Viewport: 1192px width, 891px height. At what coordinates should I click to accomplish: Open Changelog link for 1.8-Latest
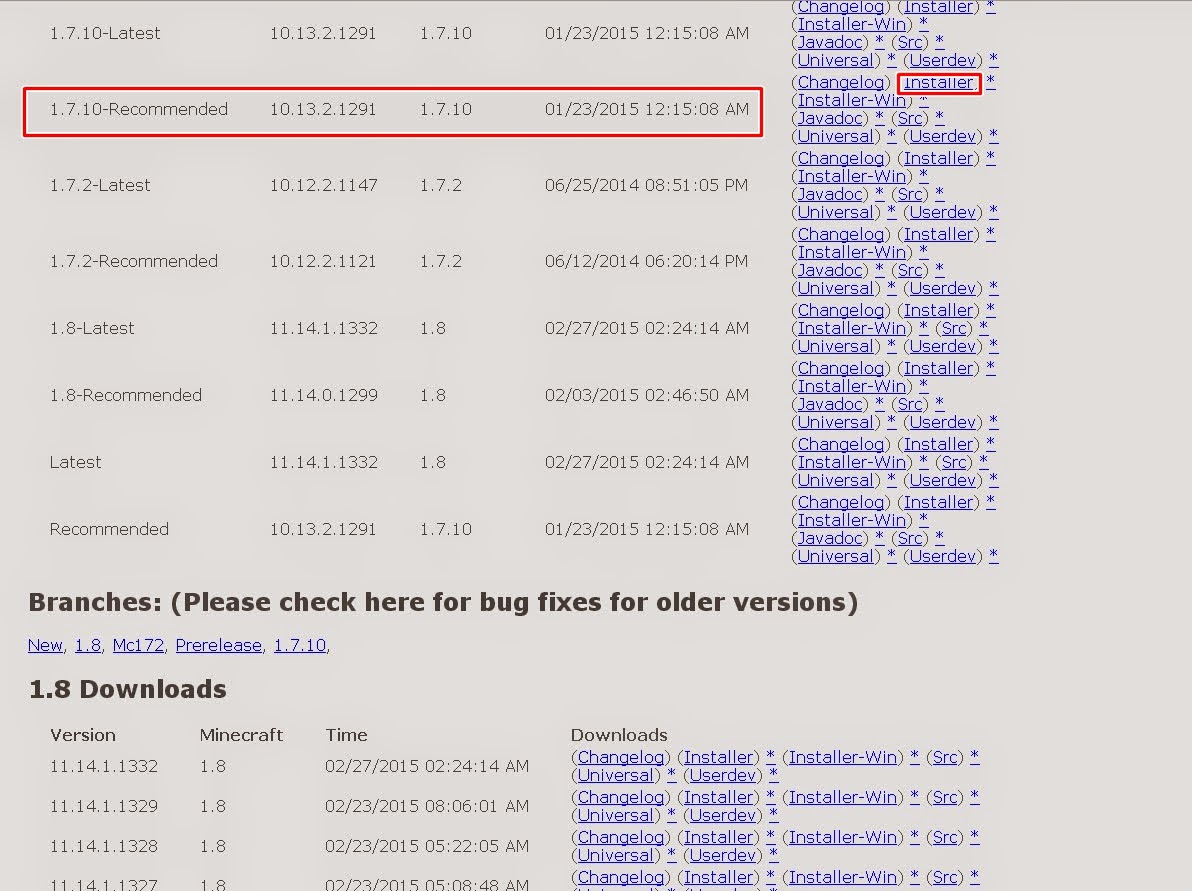[841, 310]
